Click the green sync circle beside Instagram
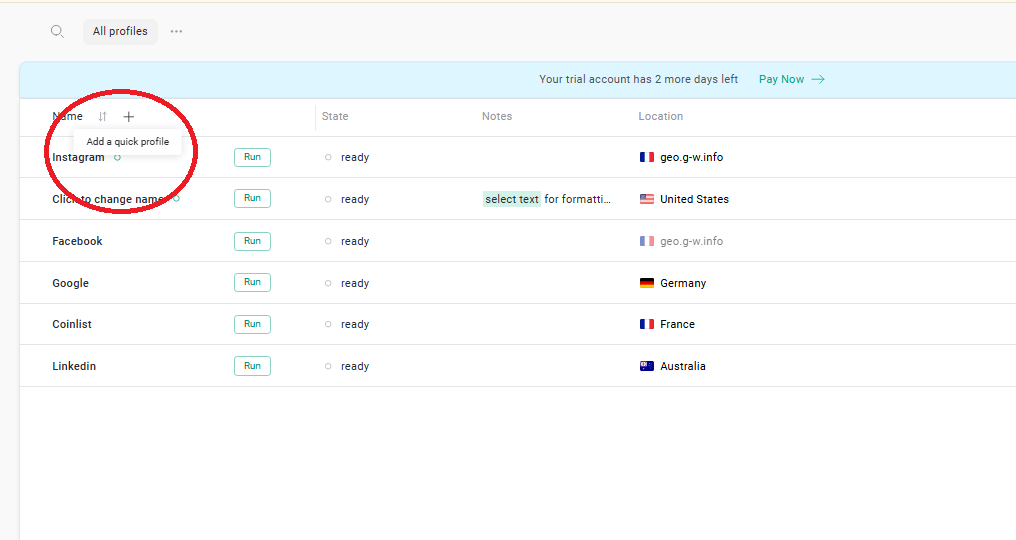This screenshot has height=540, width=1016. [x=117, y=158]
